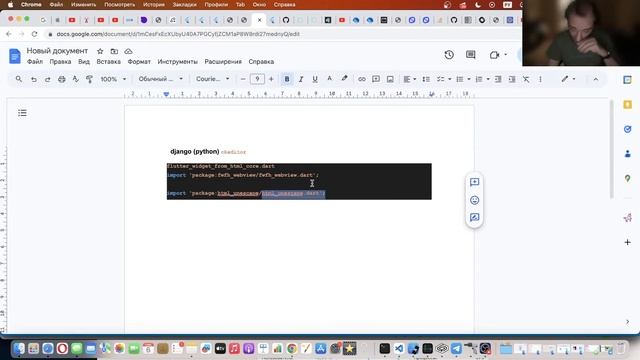Open the paragraph style dropdown
The height and width of the screenshot is (360, 640).
pos(160,79)
